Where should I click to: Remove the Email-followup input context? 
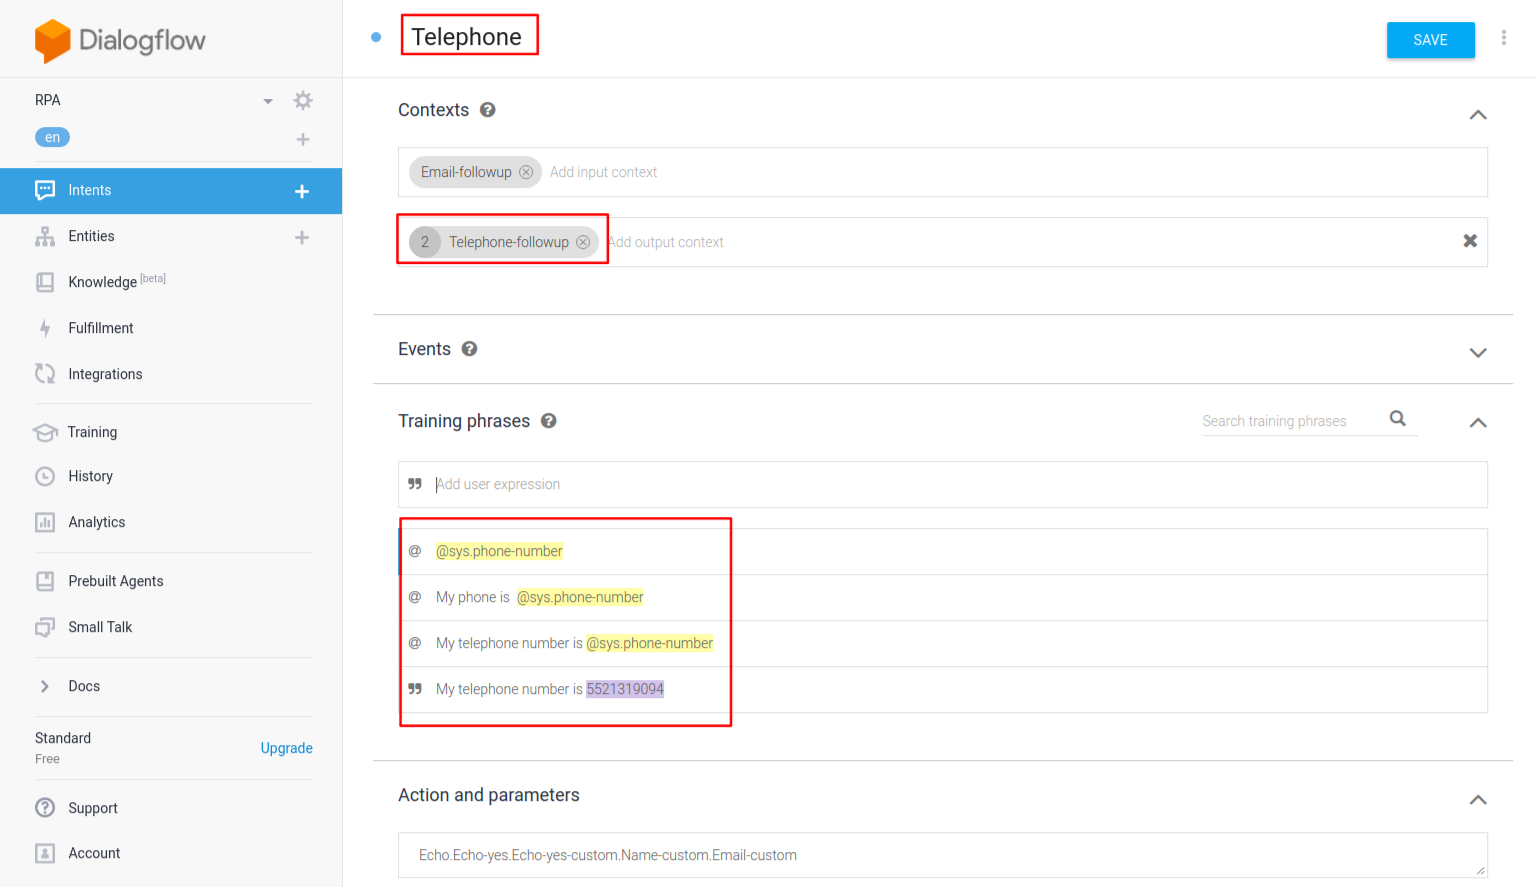coord(526,172)
